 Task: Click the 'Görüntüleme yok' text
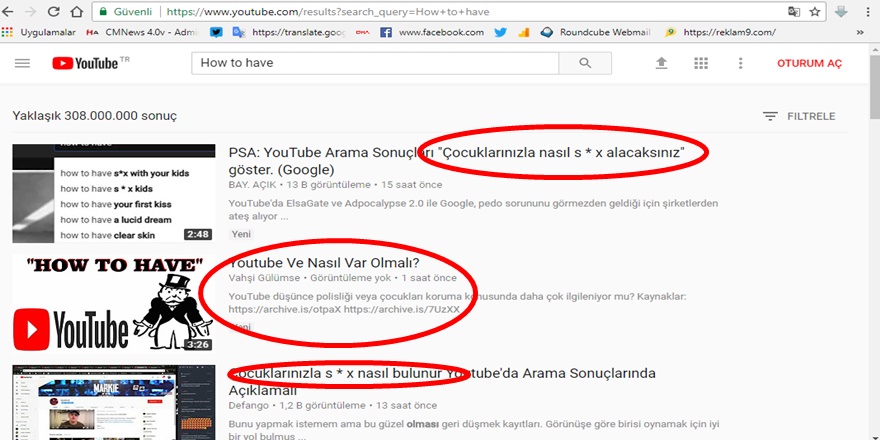[350, 278]
